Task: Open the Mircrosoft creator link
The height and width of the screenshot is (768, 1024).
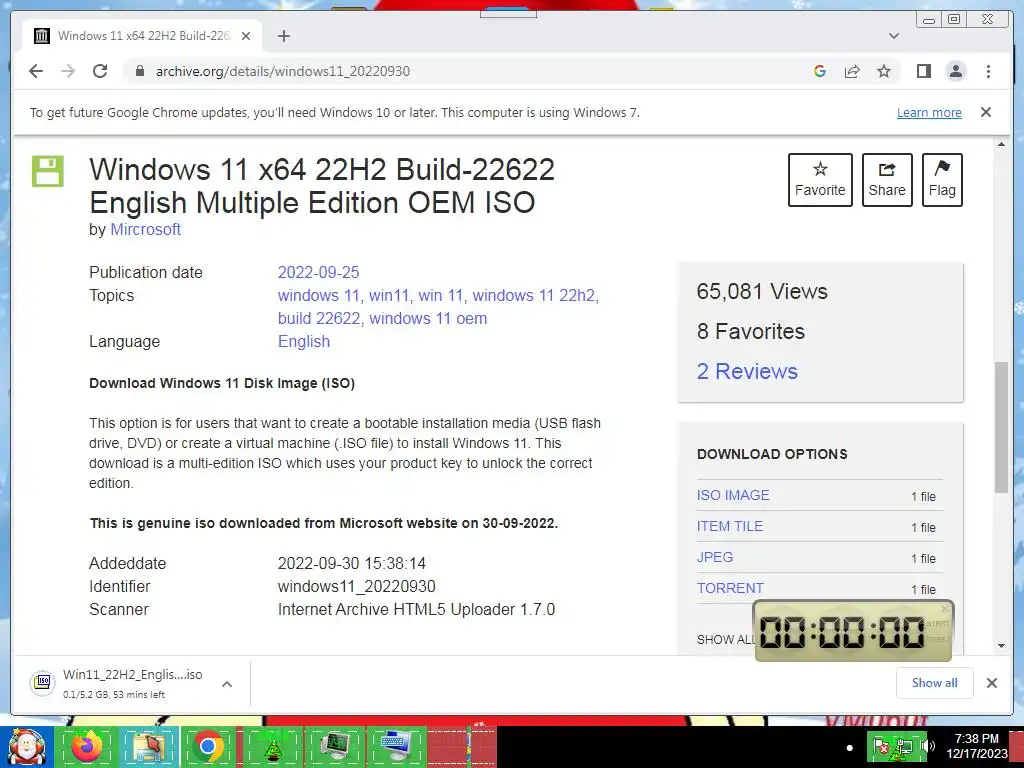Action: point(146,229)
